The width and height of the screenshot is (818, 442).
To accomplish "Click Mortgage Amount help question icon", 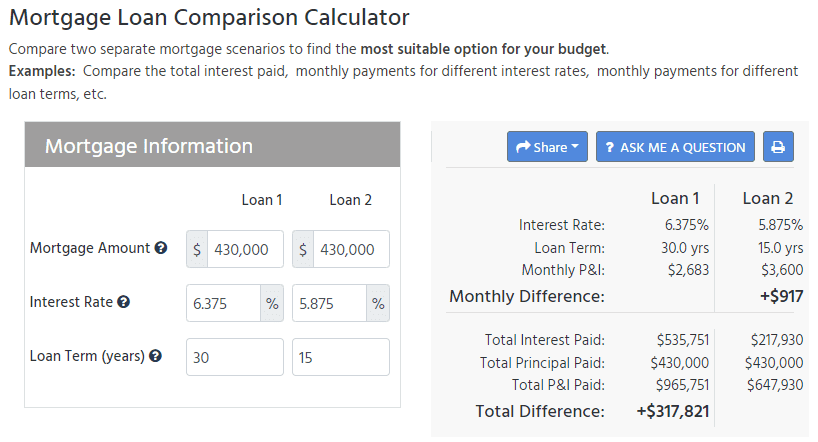I will [161, 248].
